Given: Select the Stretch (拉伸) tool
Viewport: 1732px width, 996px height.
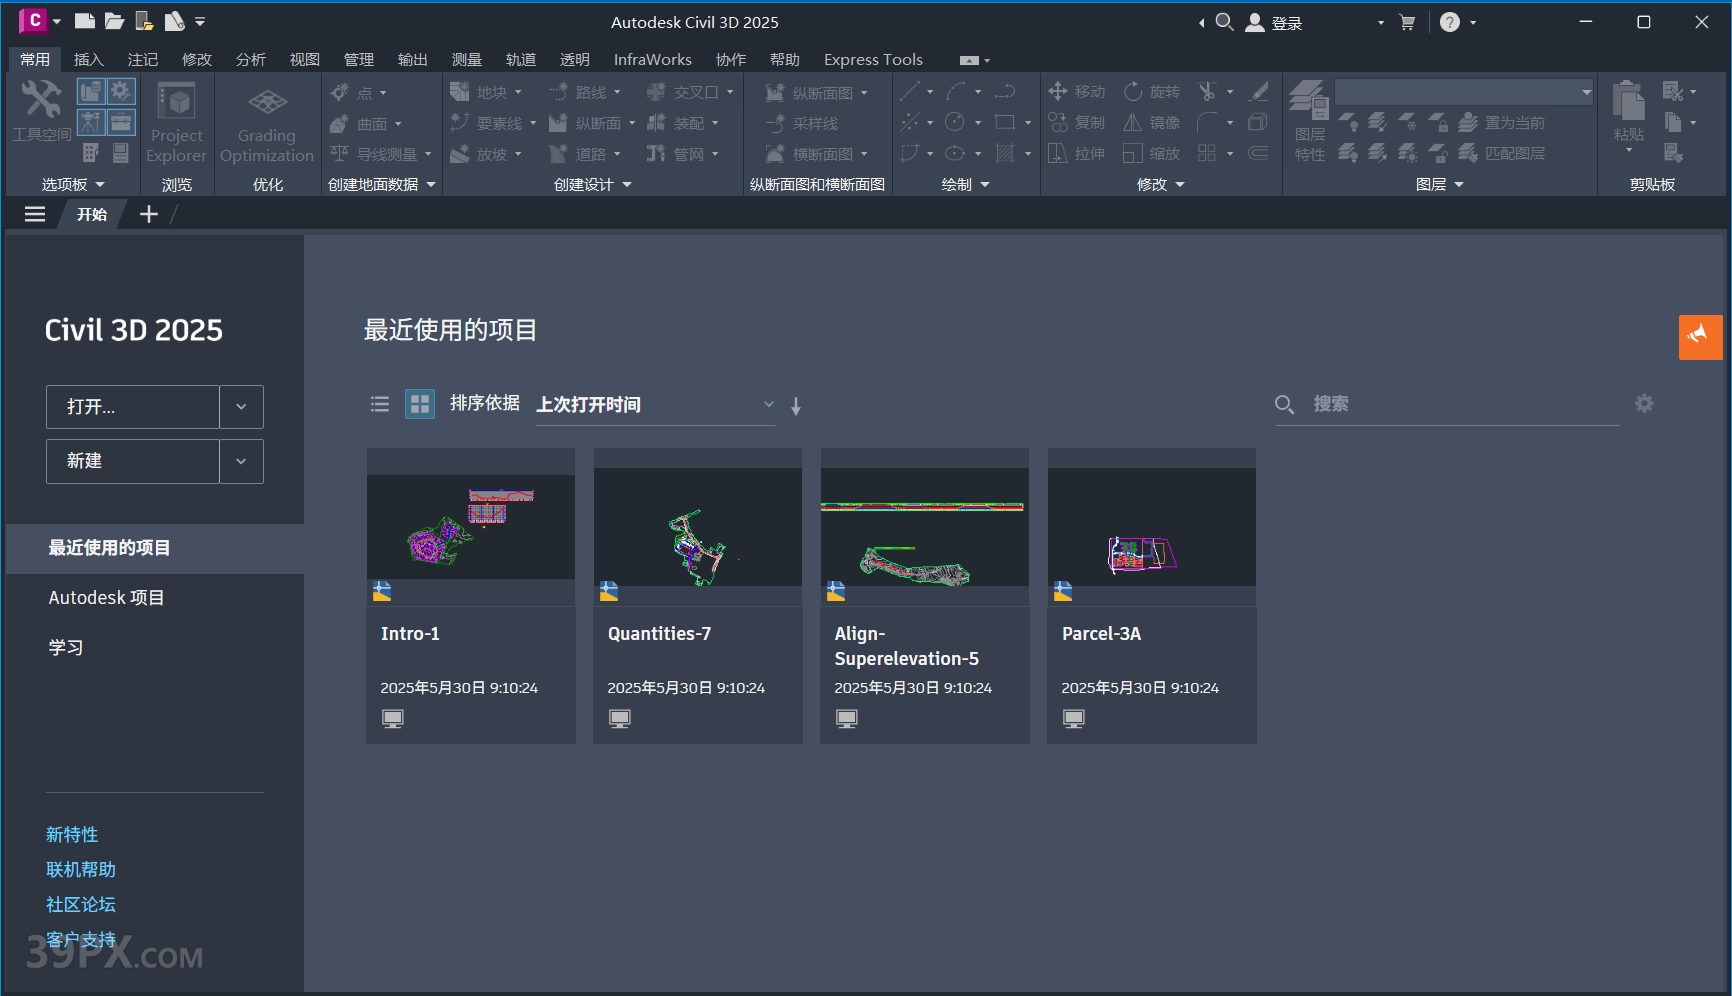Looking at the screenshot, I should coord(1076,154).
